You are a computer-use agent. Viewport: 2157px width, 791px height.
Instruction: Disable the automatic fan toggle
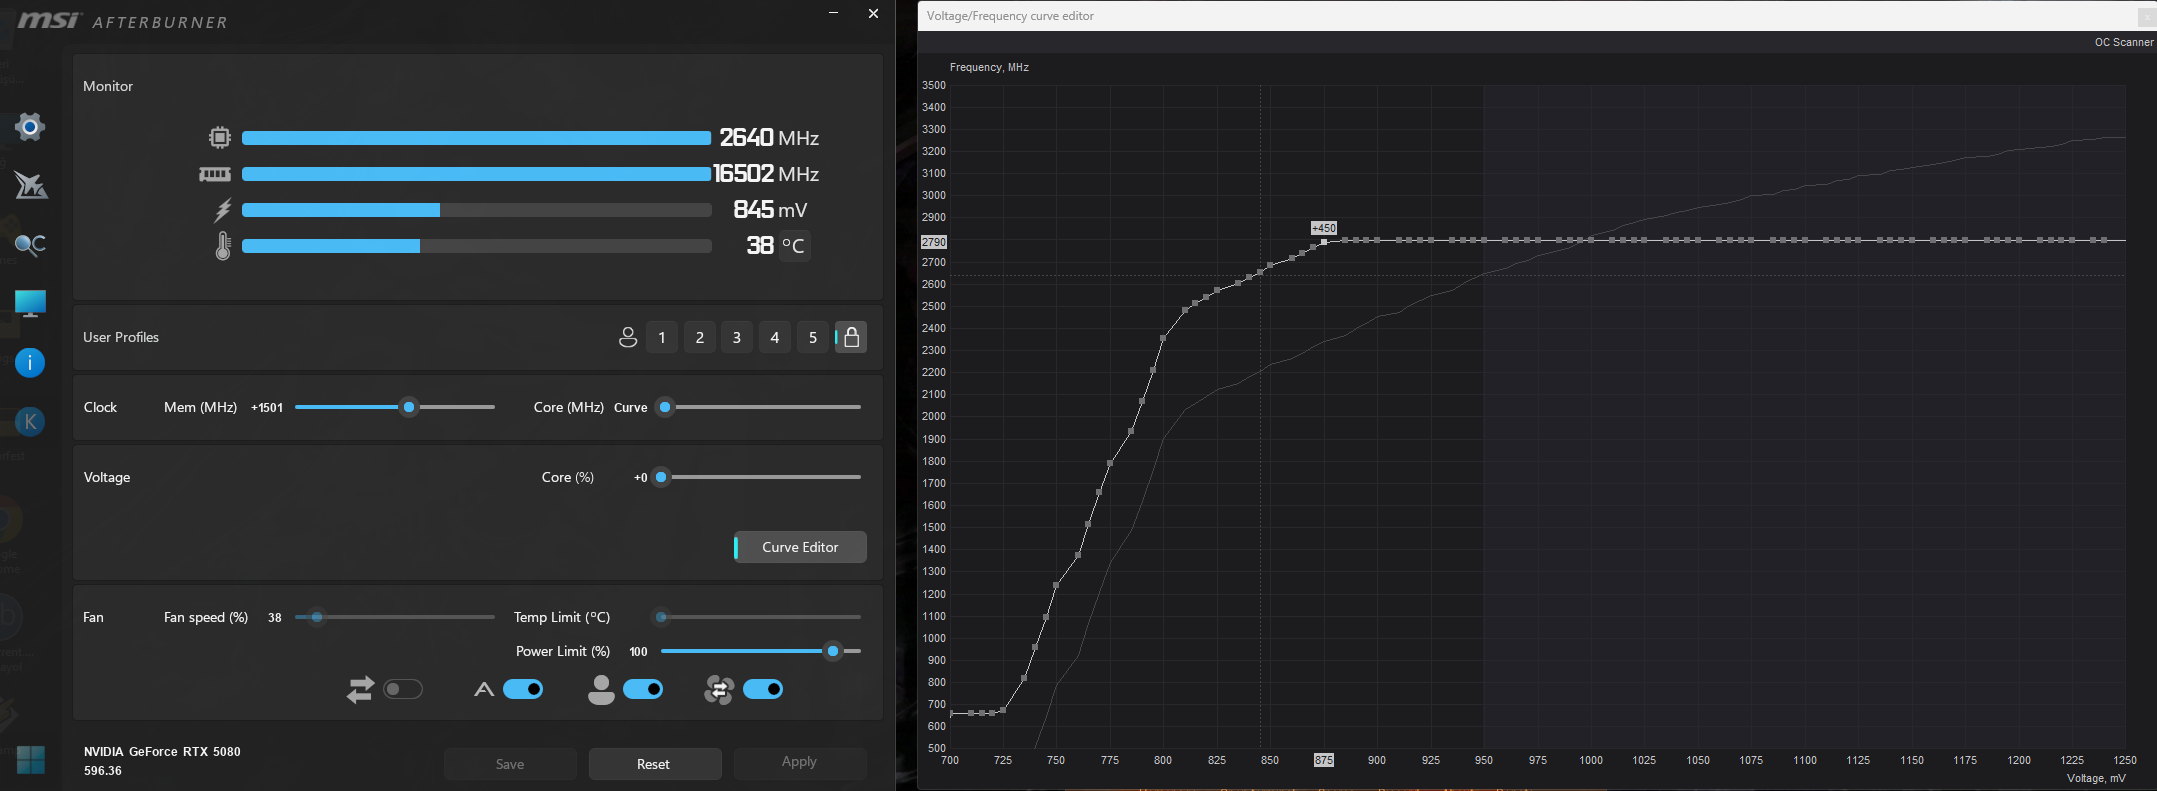coord(523,689)
